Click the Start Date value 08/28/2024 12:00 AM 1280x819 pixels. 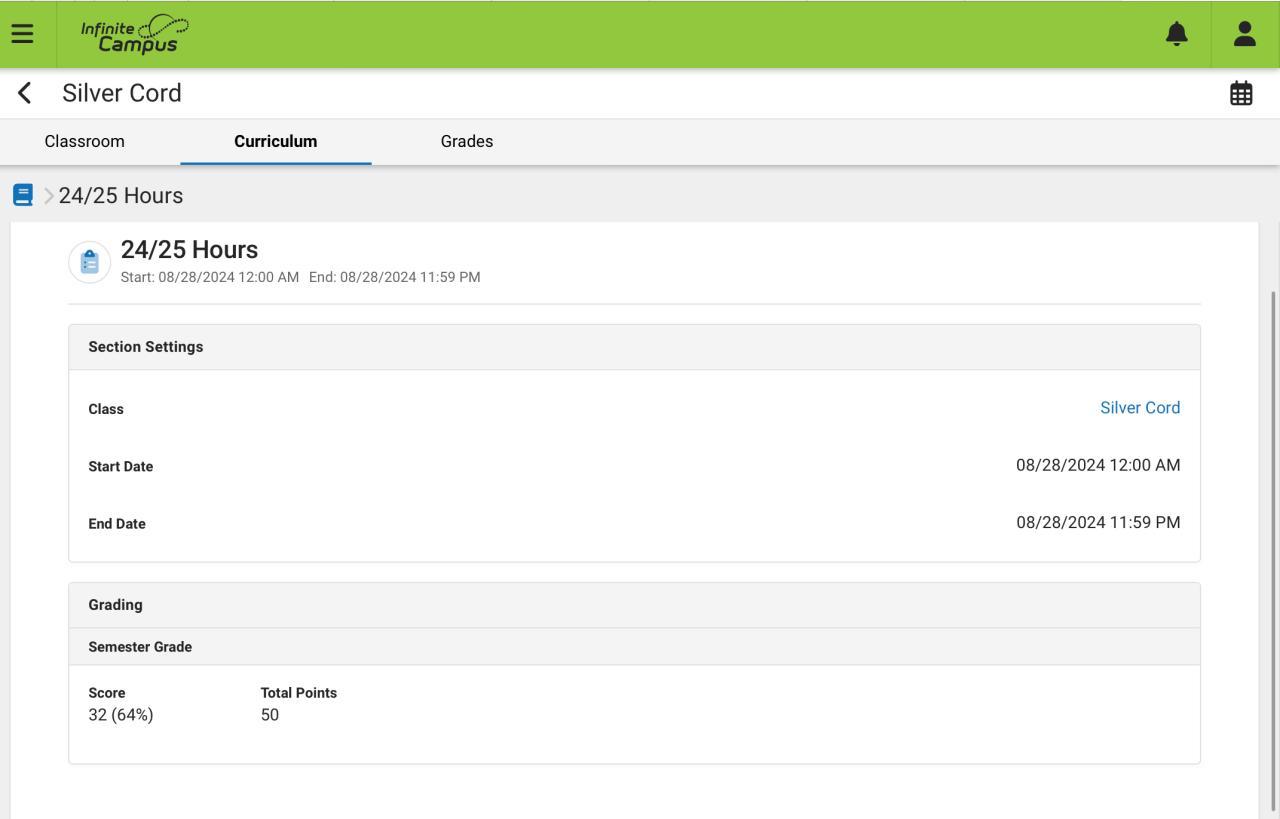[x=1098, y=465]
